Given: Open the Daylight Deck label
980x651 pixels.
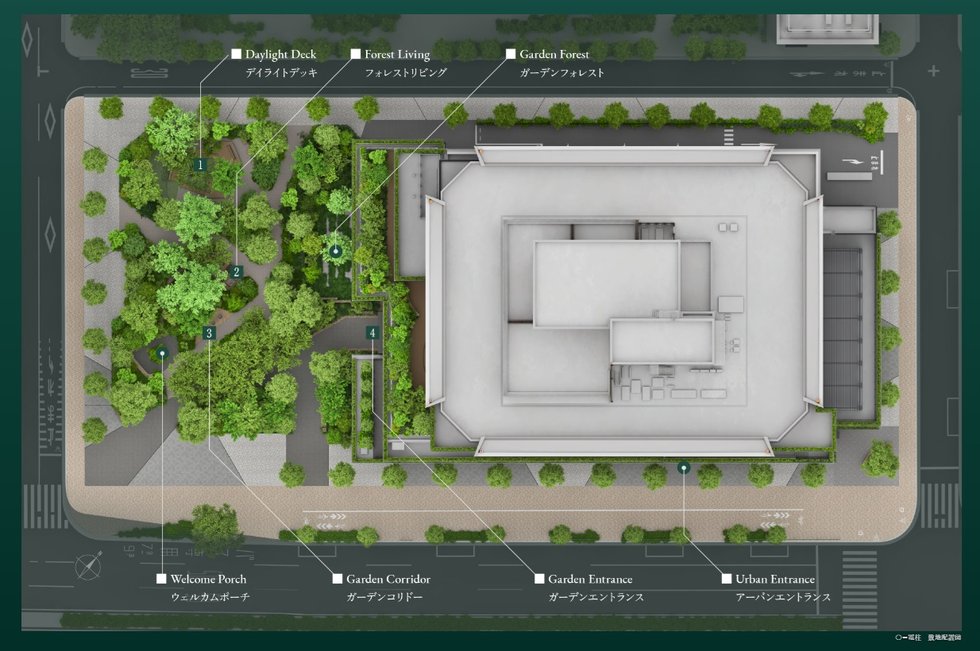Looking at the screenshot, I should (x=281, y=54).
